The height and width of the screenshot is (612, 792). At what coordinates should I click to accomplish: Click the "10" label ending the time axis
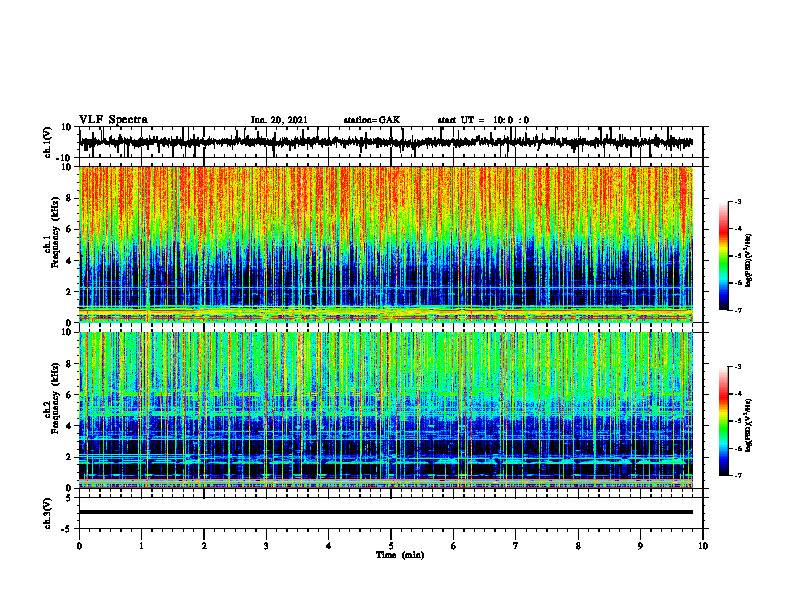click(703, 546)
